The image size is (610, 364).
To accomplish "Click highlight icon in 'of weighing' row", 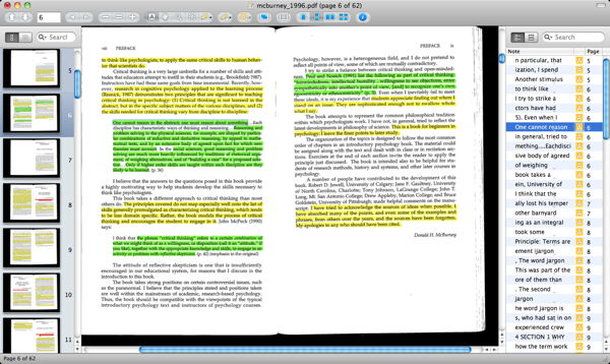I will tap(579, 165).
